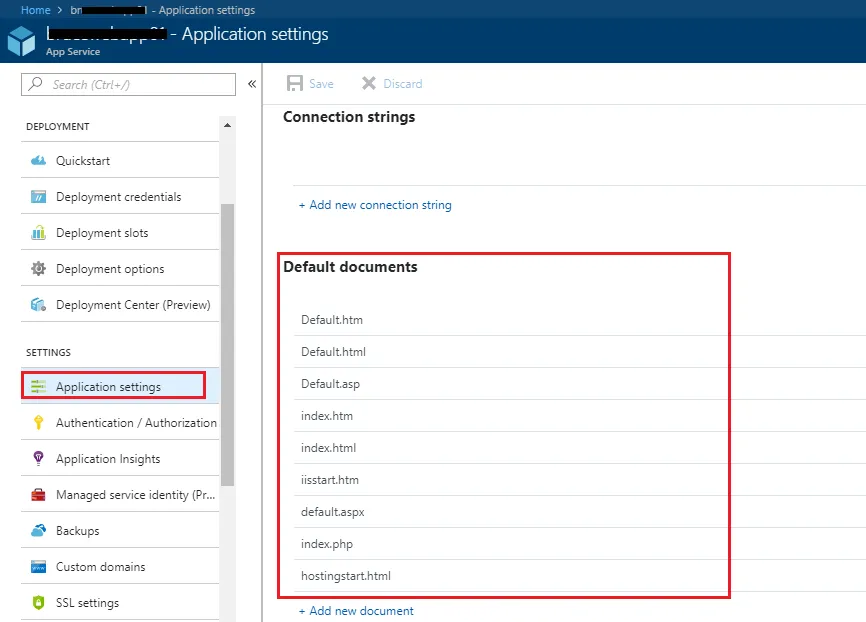866x622 pixels.
Task: Click the Default documents heading
Action: (350, 267)
